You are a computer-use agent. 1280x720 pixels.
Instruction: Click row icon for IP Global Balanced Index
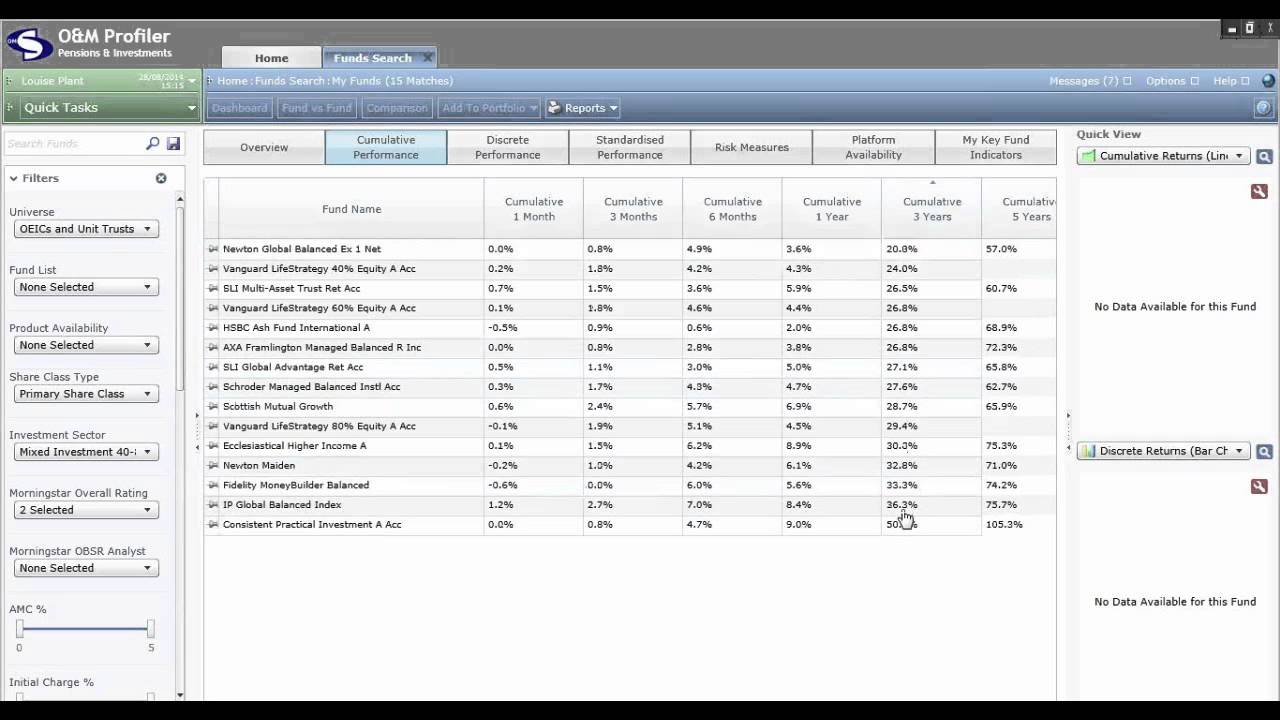click(212, 505)
